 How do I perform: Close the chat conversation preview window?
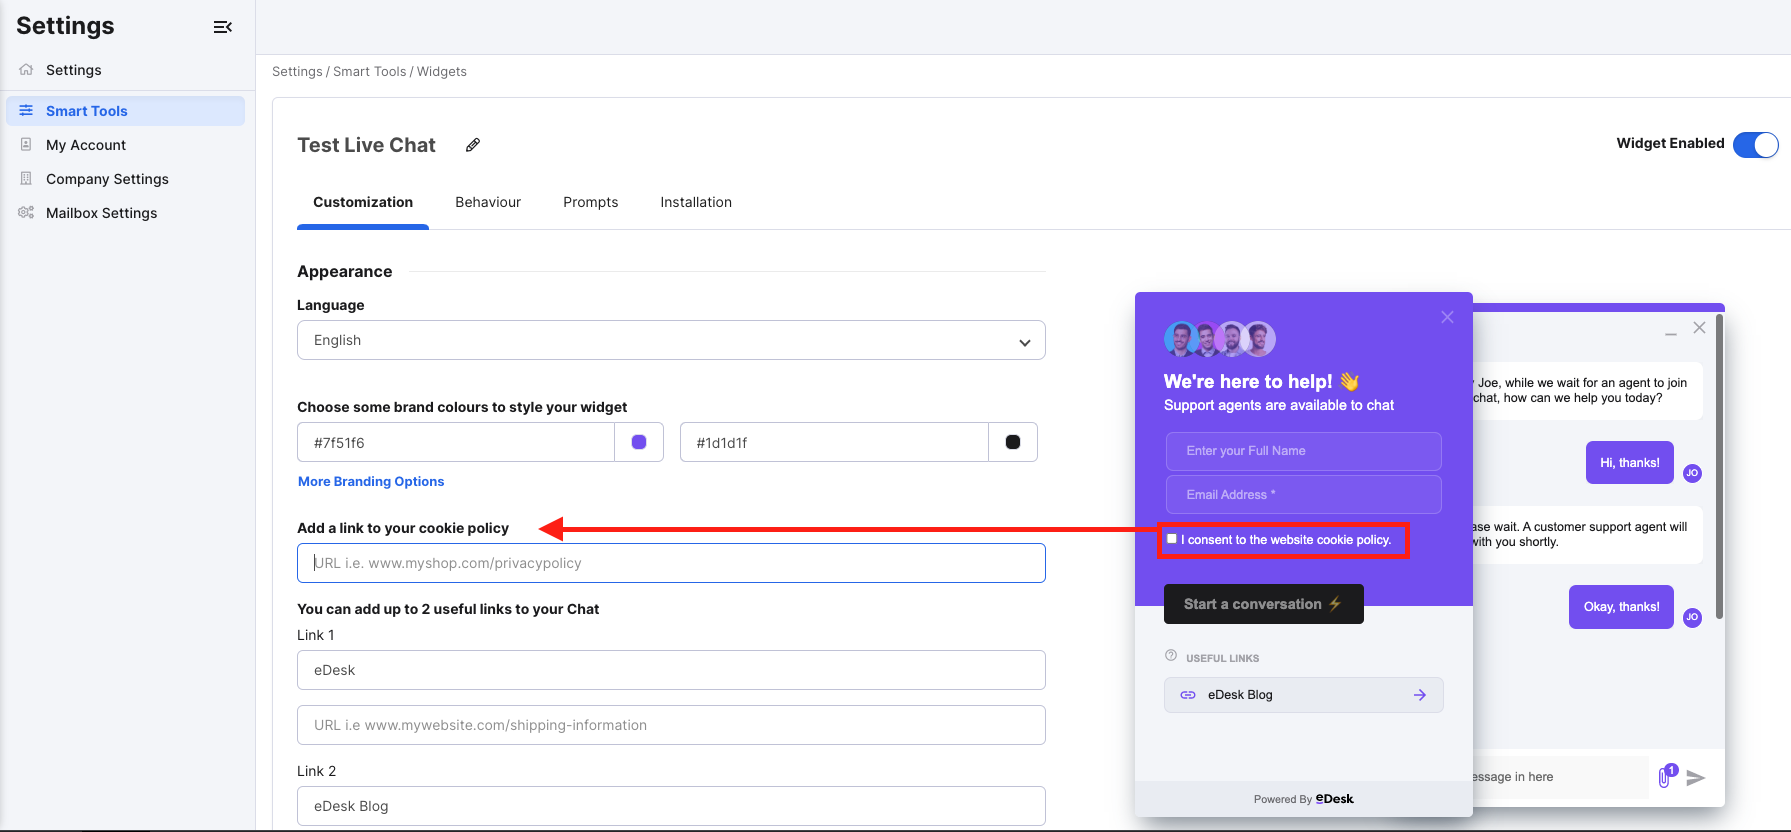point(1699,328)
